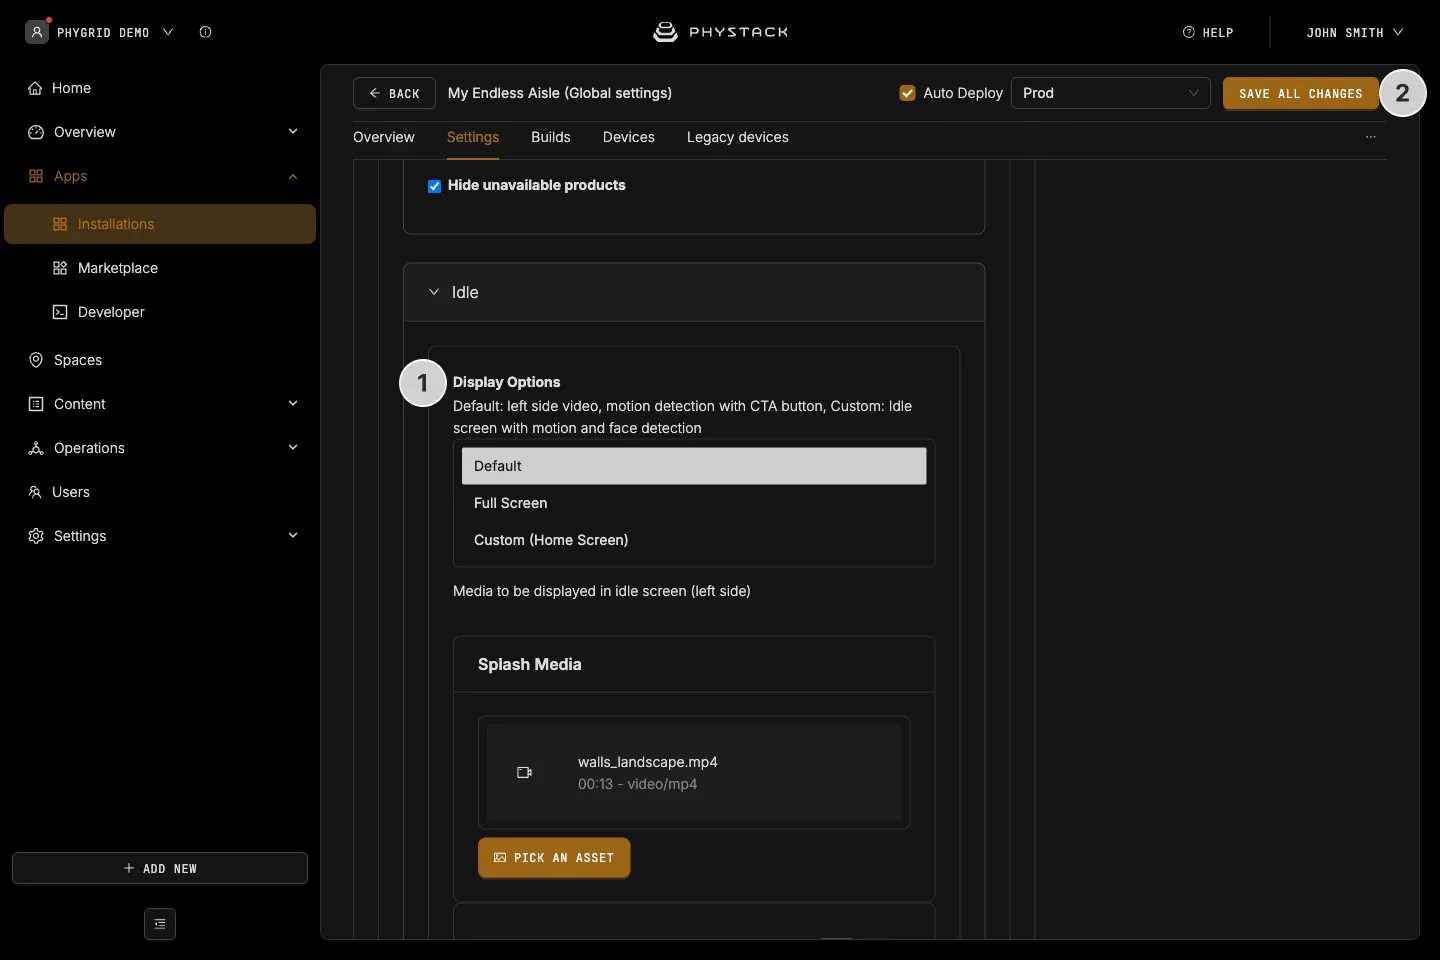Click the Pick an Asset button
The width and height of the screenshot is (1440, 960).
pyautogui.click(x=554, y=858)
